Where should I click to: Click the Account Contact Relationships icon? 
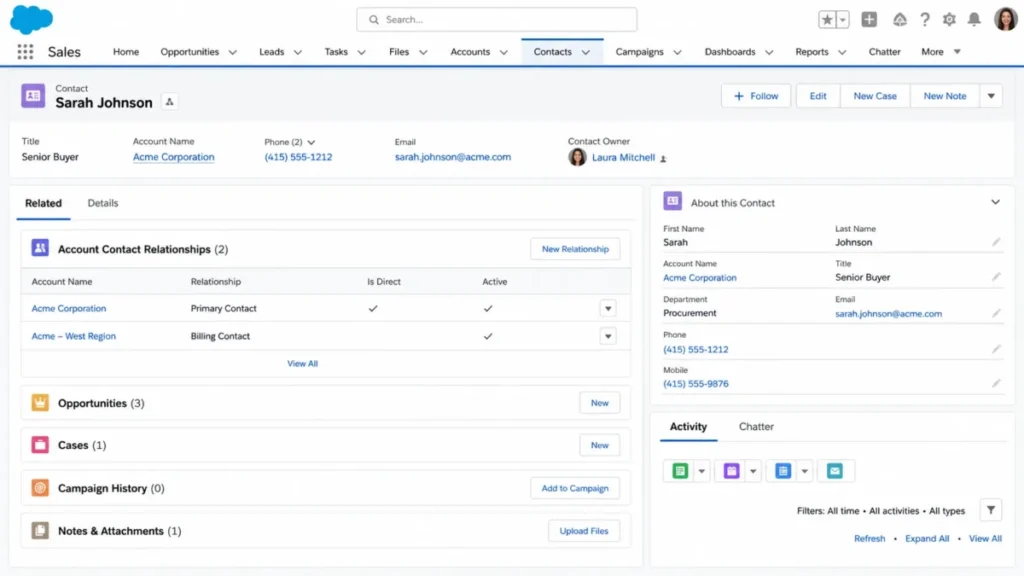pos(40,248)
